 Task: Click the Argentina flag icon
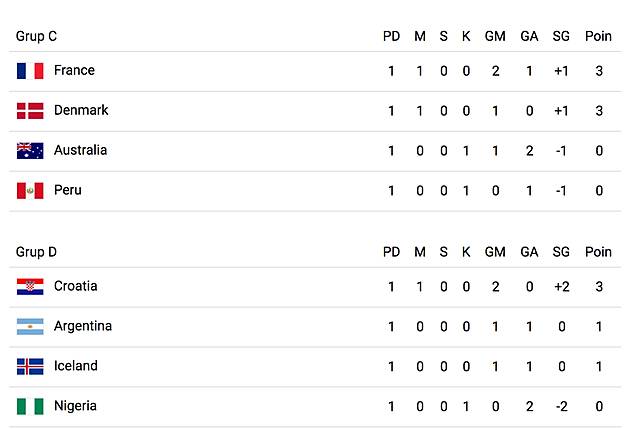tap(30, 326)
